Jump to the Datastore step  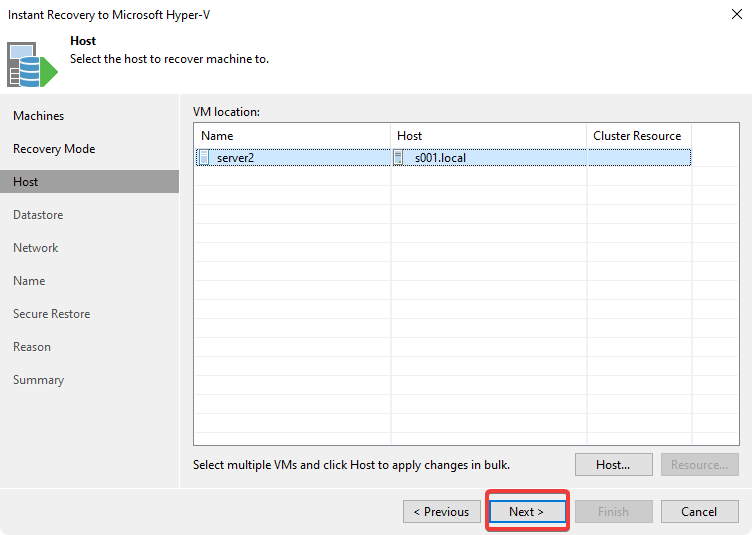(38, 215)
